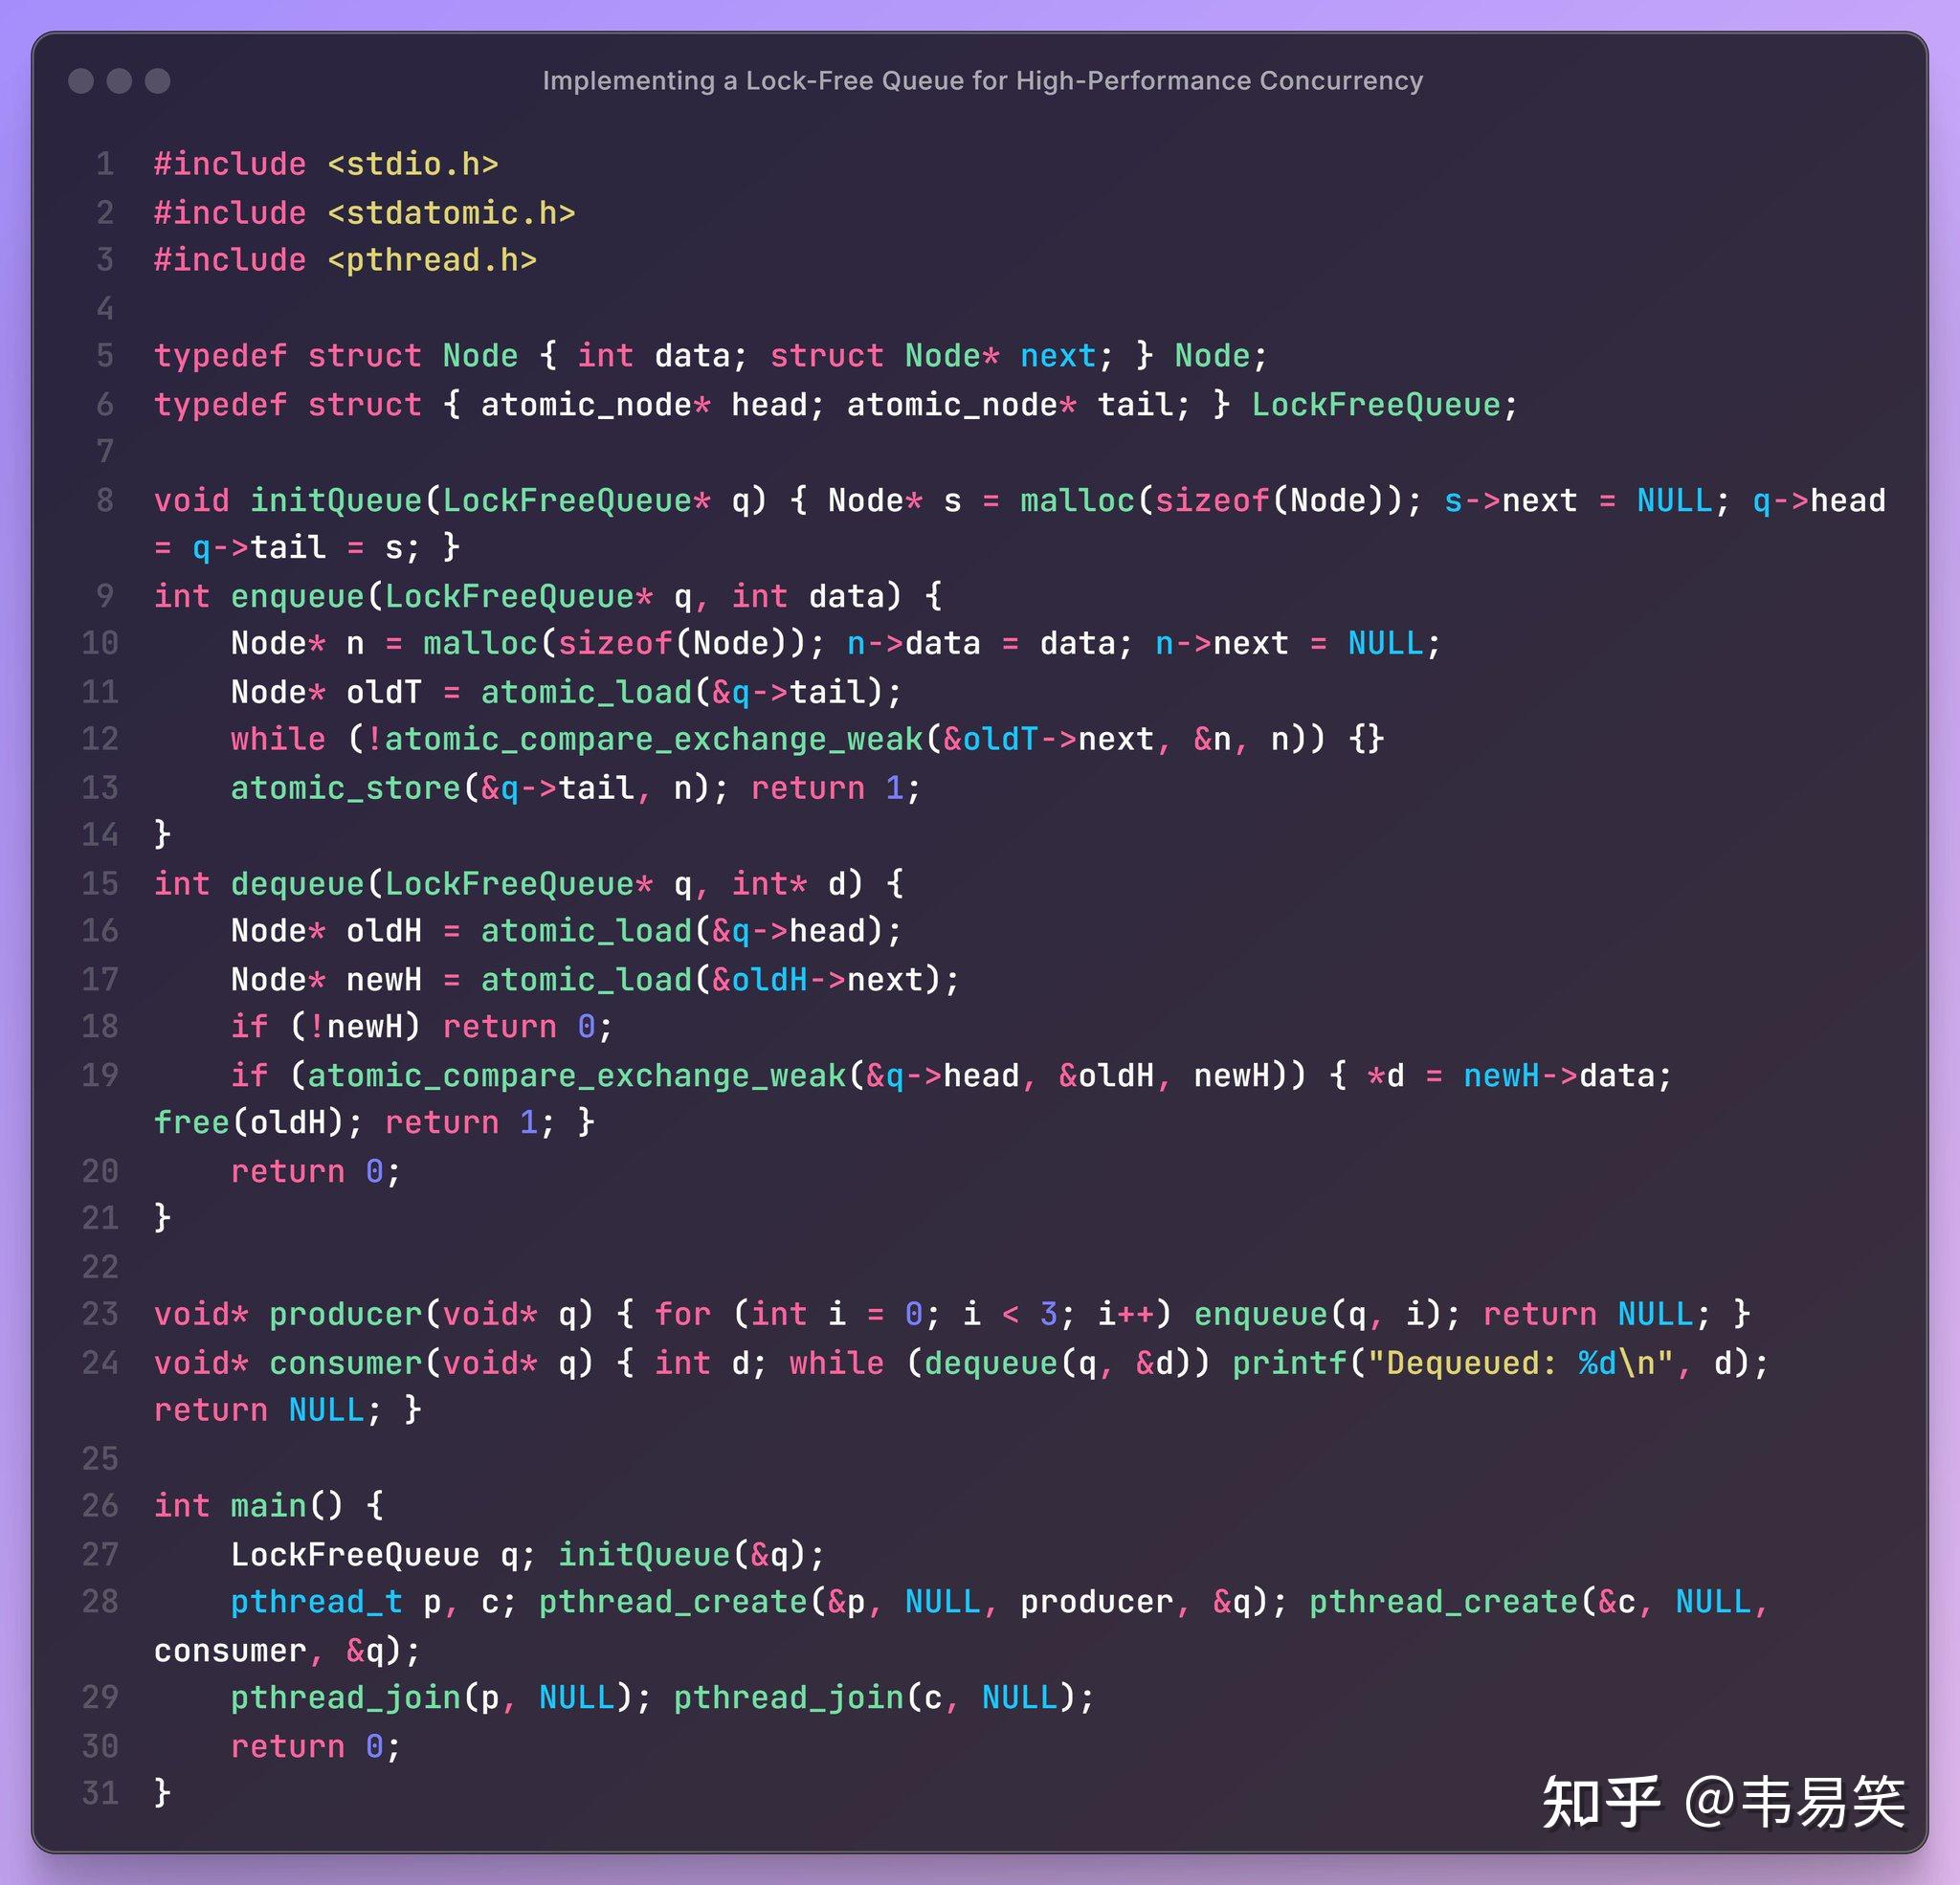
Task: Click line number 8 in the gutter
Action: pyautogui.click(x=105, y=500)
